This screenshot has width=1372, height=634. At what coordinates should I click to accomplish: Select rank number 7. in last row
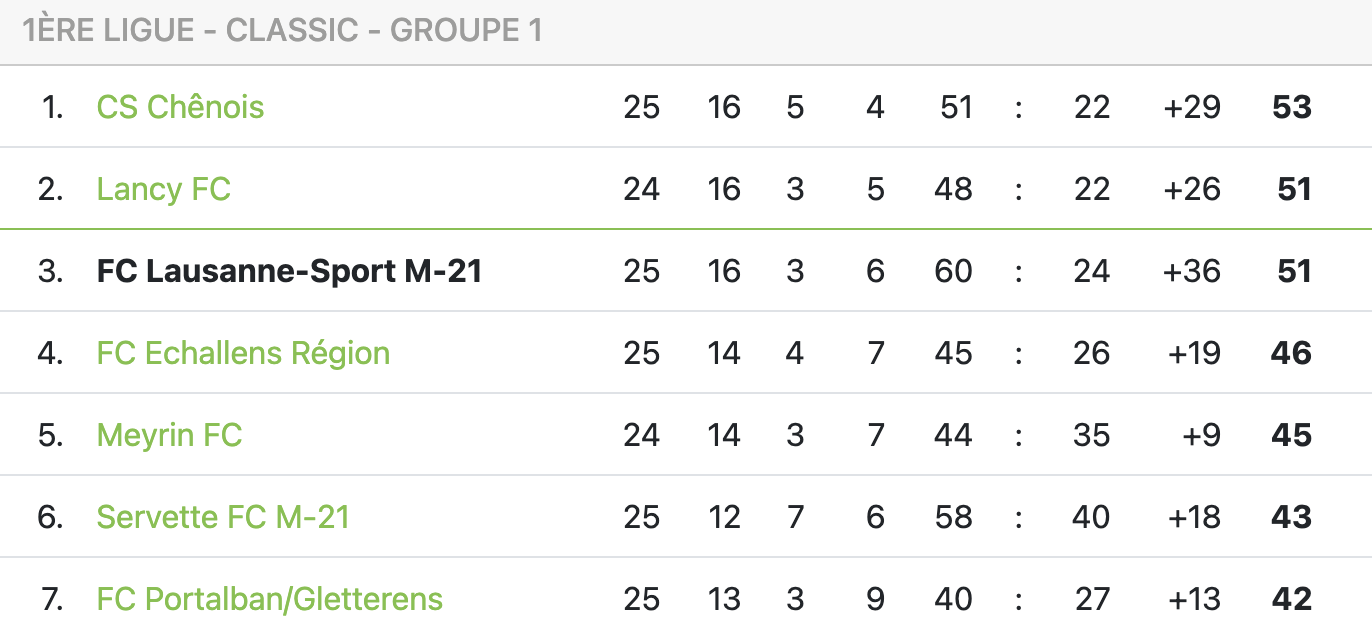pyautogui.click(x=52, y=599)
